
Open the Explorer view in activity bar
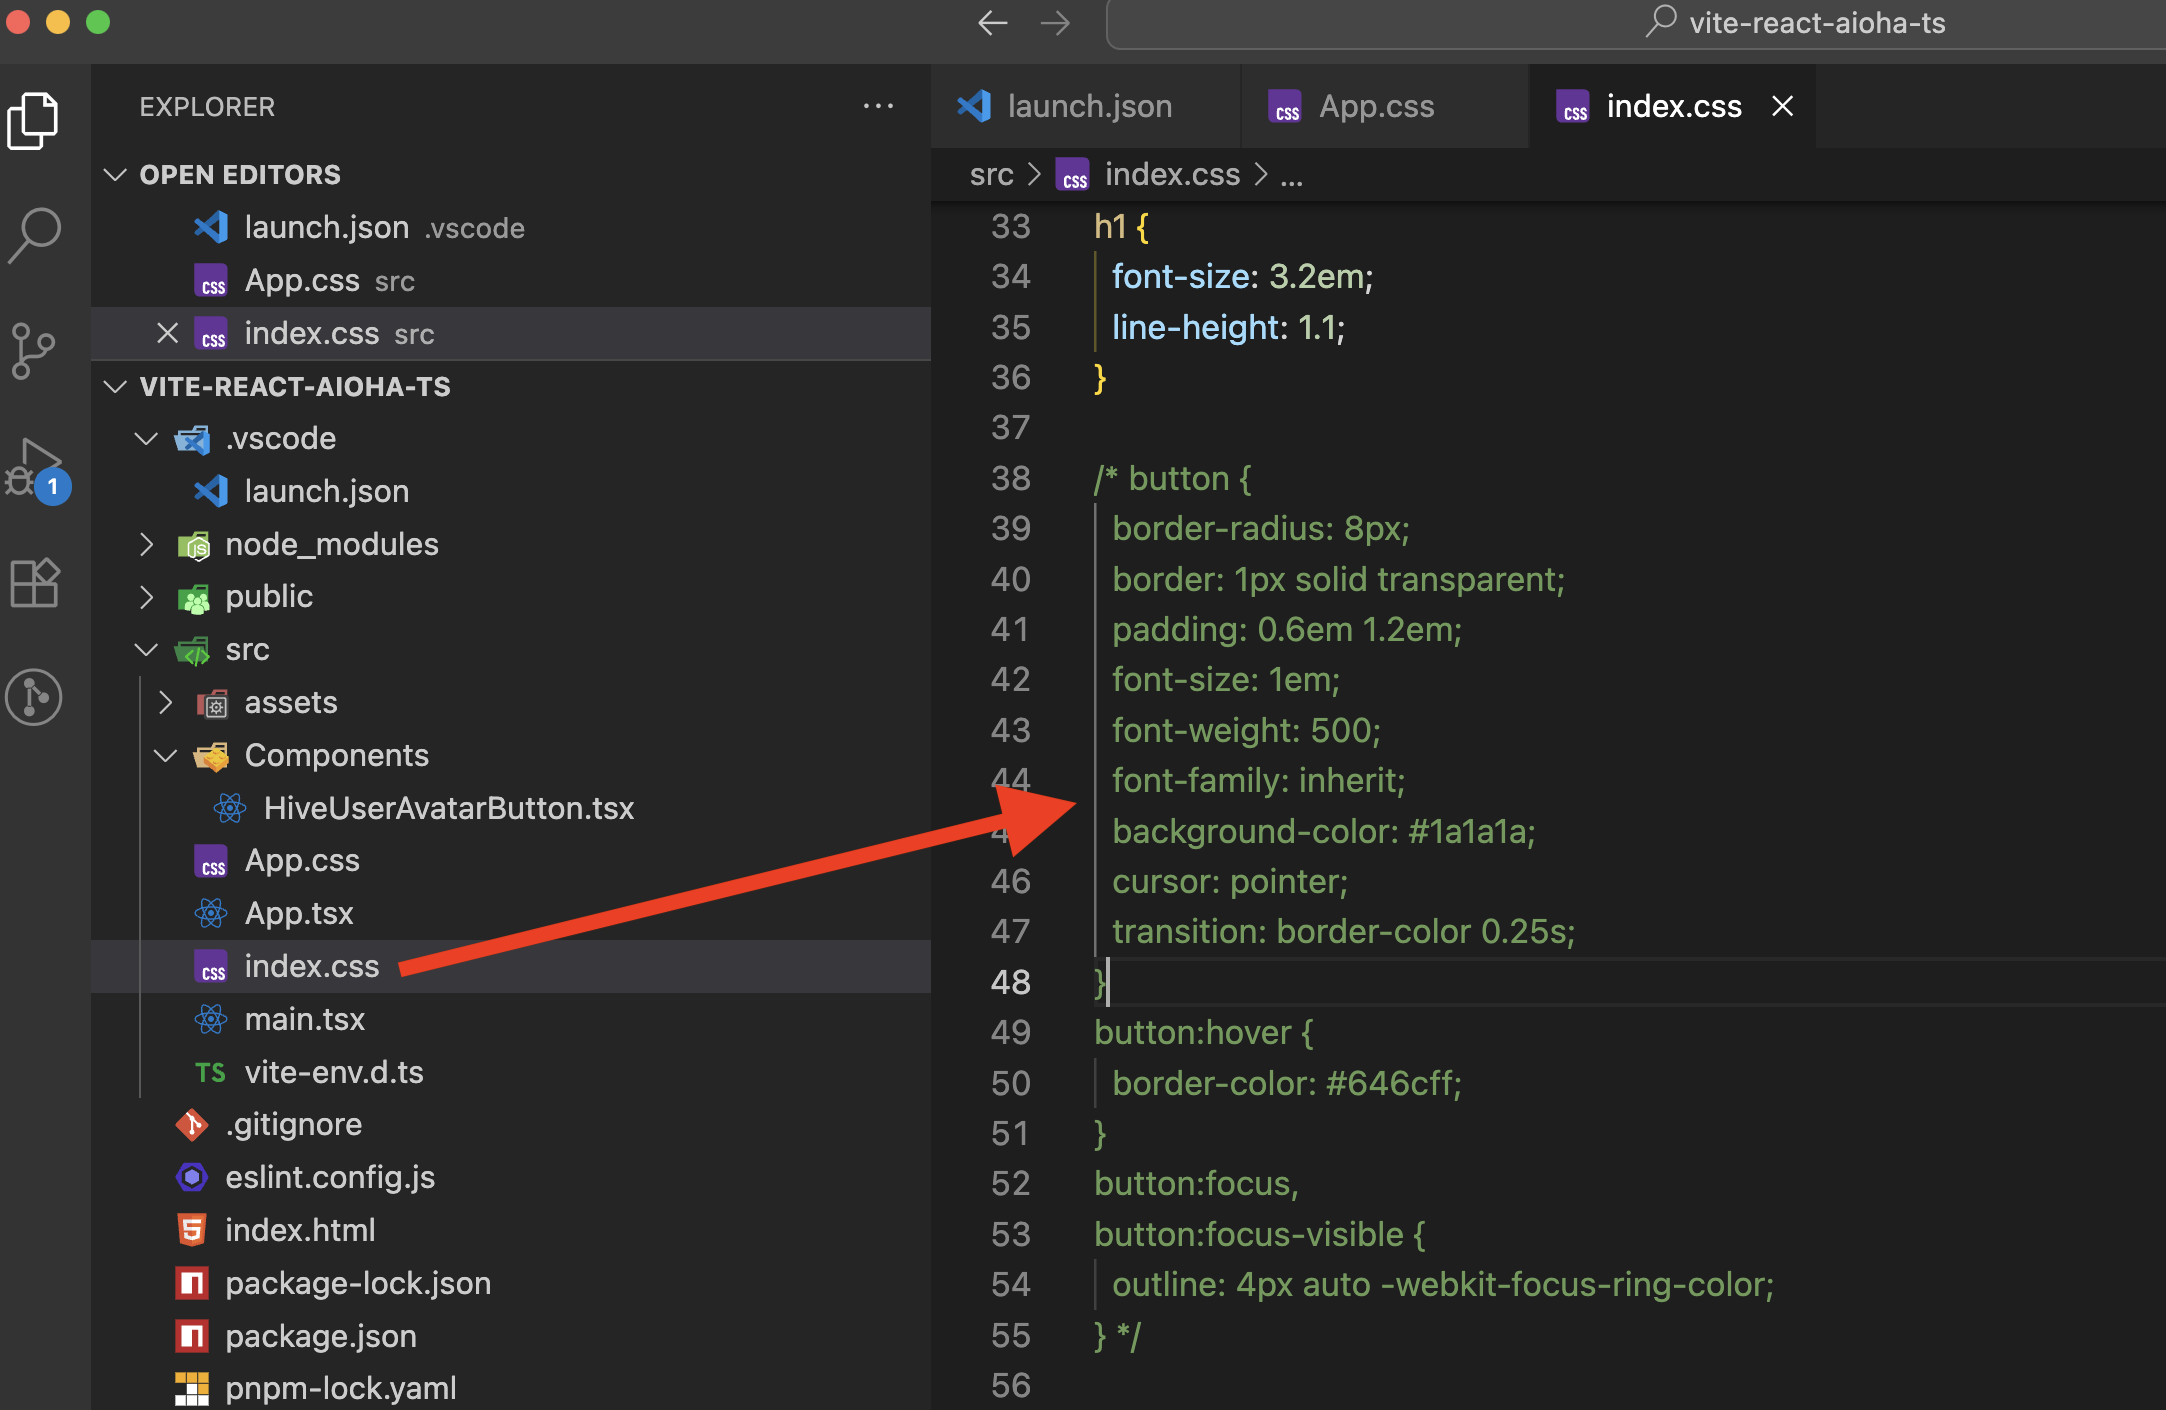click(x=34, y=121)
